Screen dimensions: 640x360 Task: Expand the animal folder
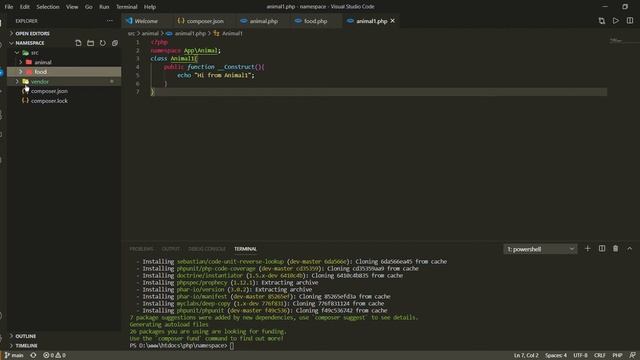point(21,62)
